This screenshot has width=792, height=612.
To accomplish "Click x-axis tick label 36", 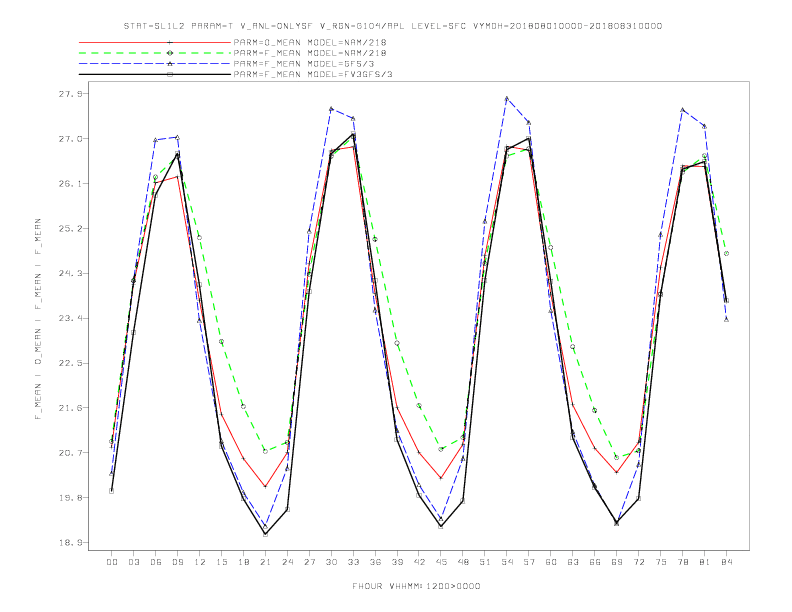I will tap(375, 562).
